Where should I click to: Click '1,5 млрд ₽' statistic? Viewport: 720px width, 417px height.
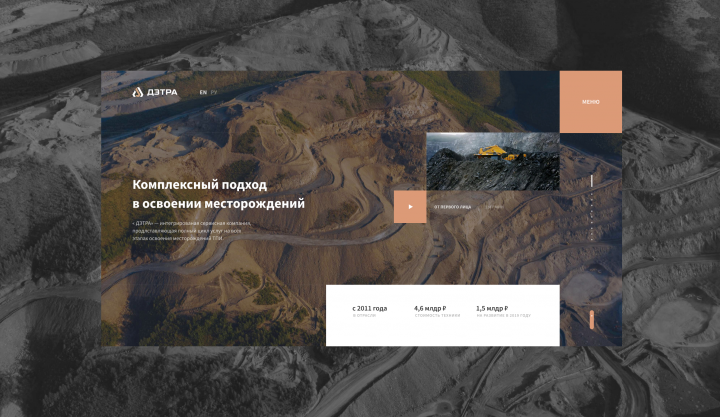click(492, 309)
